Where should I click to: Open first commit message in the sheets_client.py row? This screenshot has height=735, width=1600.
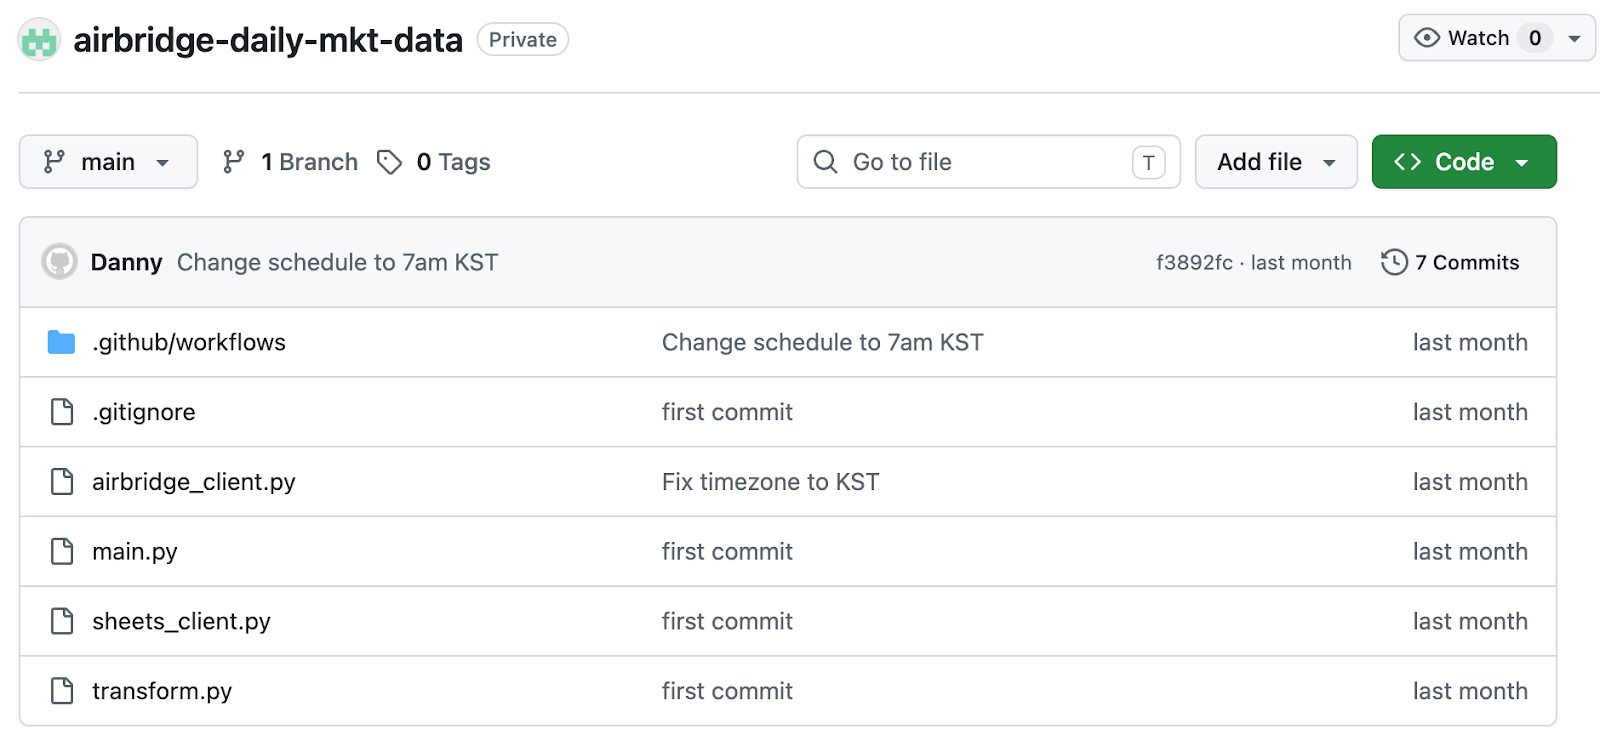click(x=727, y=621)
